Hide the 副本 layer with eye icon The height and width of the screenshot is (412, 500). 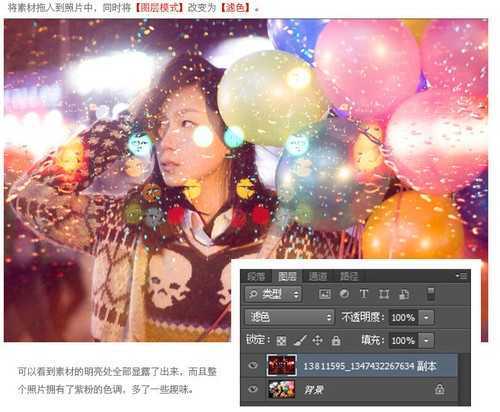click(x=253, y=365)
